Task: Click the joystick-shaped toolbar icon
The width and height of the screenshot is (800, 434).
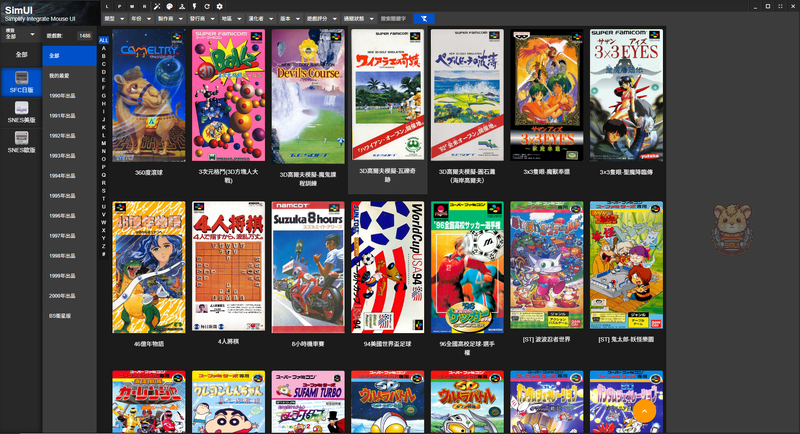Action: pos(182,6)
